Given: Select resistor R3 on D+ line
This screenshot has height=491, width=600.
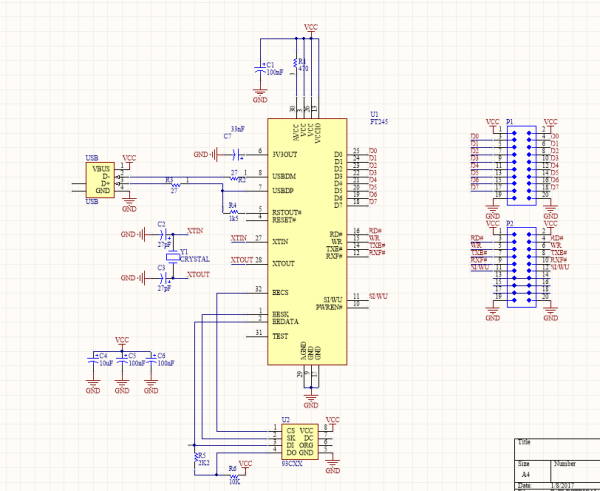Looking at the screenshot, I should pyautogui.click(x=174, y=184).
